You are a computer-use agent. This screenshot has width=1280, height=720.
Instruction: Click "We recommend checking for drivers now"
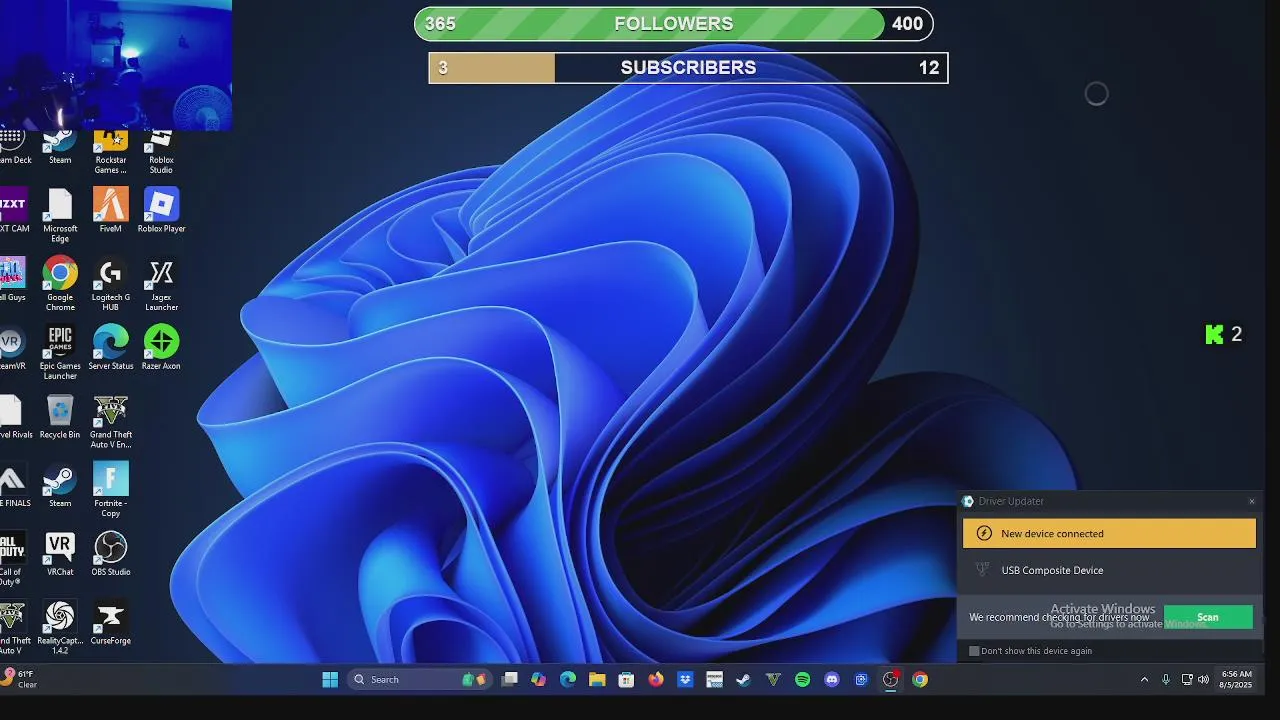(x=1059, y=618)
